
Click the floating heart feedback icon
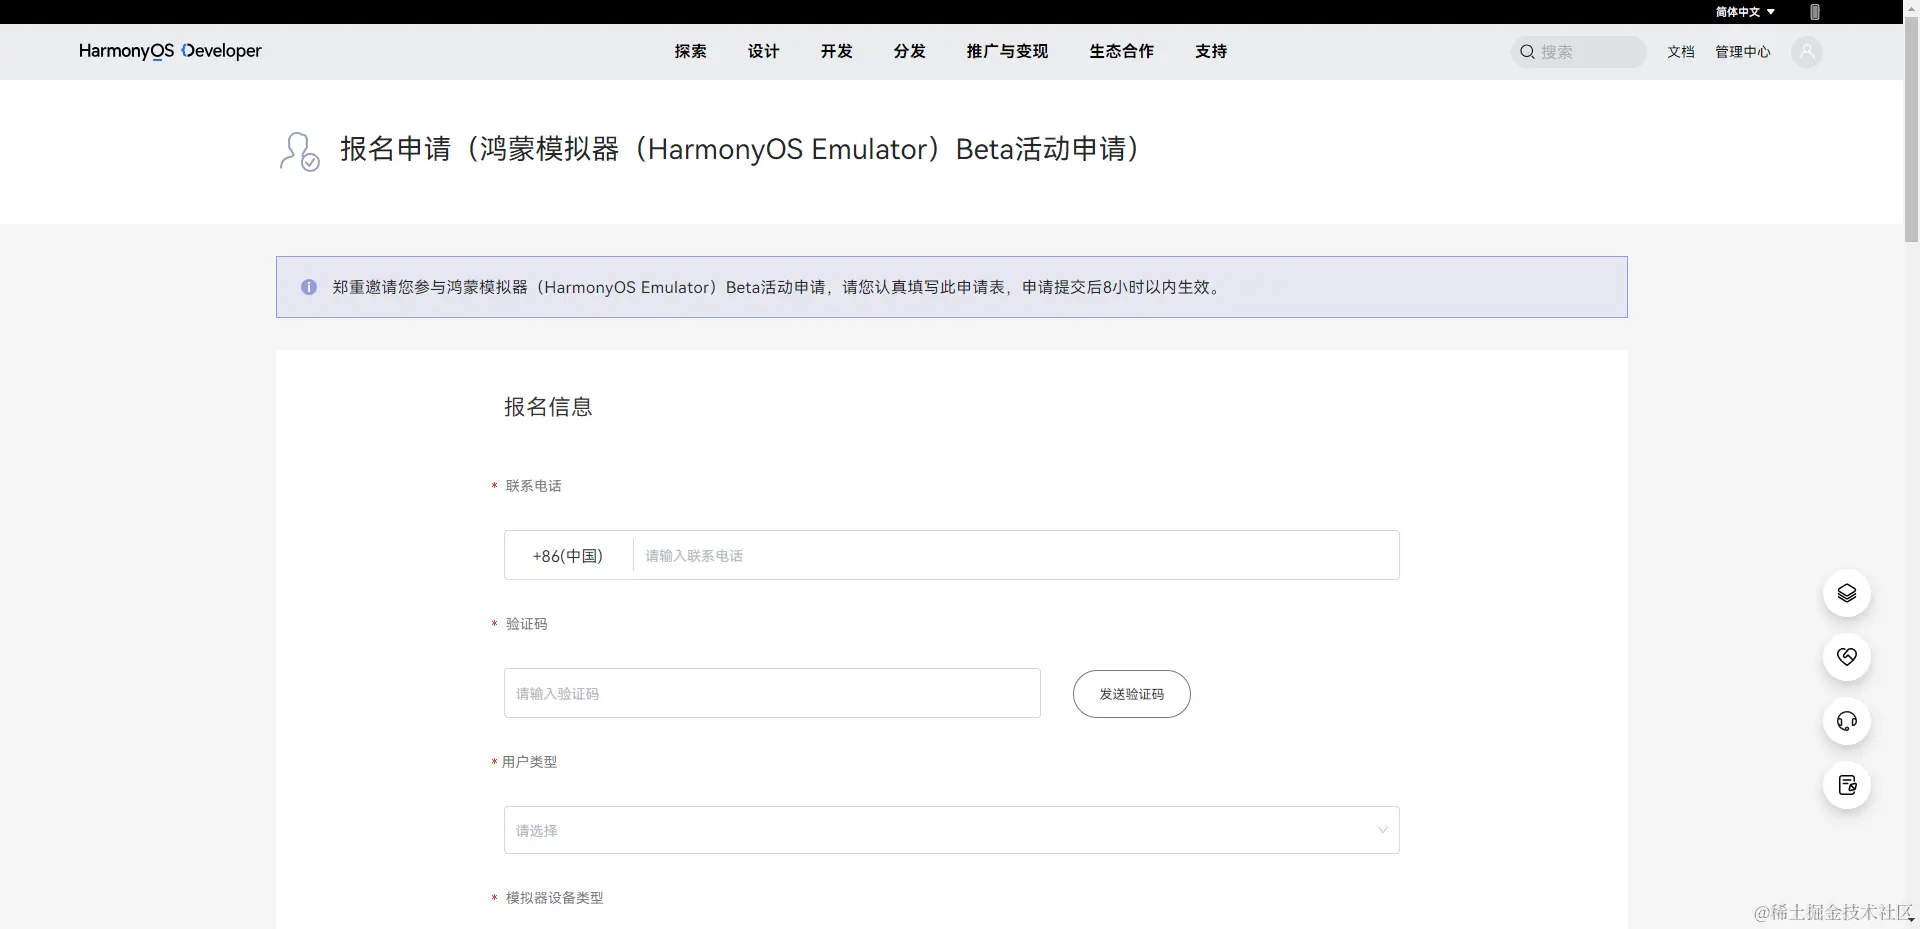[1847, 657]
